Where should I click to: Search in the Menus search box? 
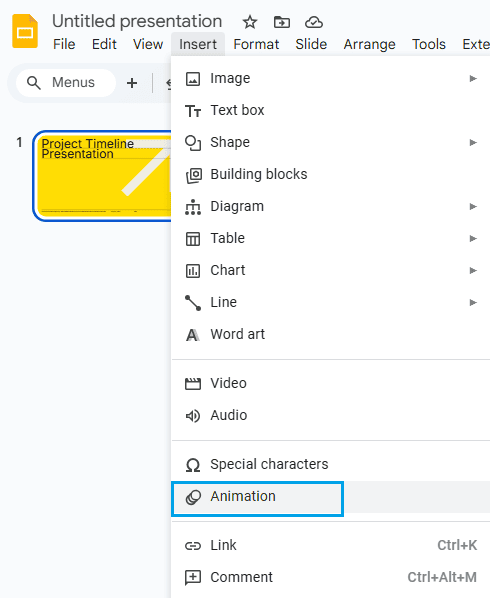pyautogui.click(x=66, y=83)
